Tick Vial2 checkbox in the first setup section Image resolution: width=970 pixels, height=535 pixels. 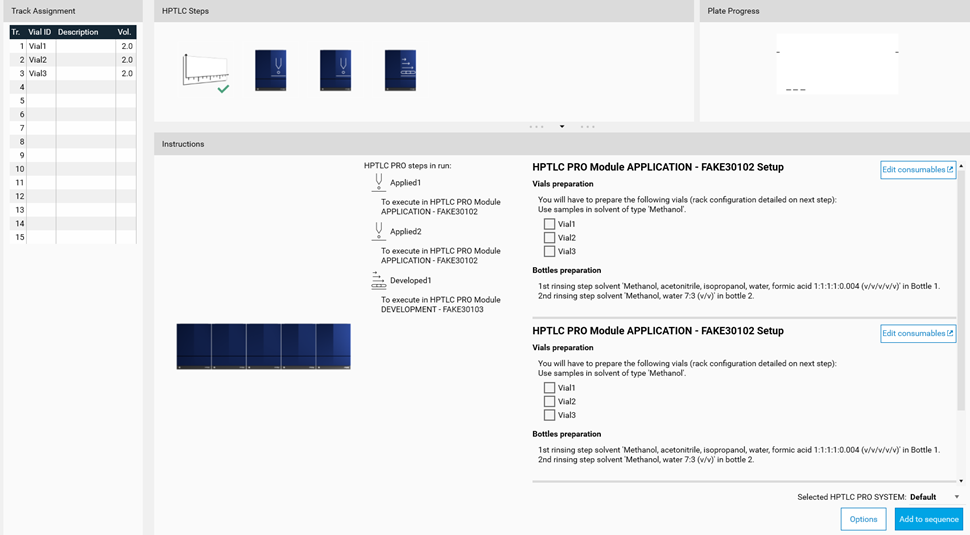[549, 238]
